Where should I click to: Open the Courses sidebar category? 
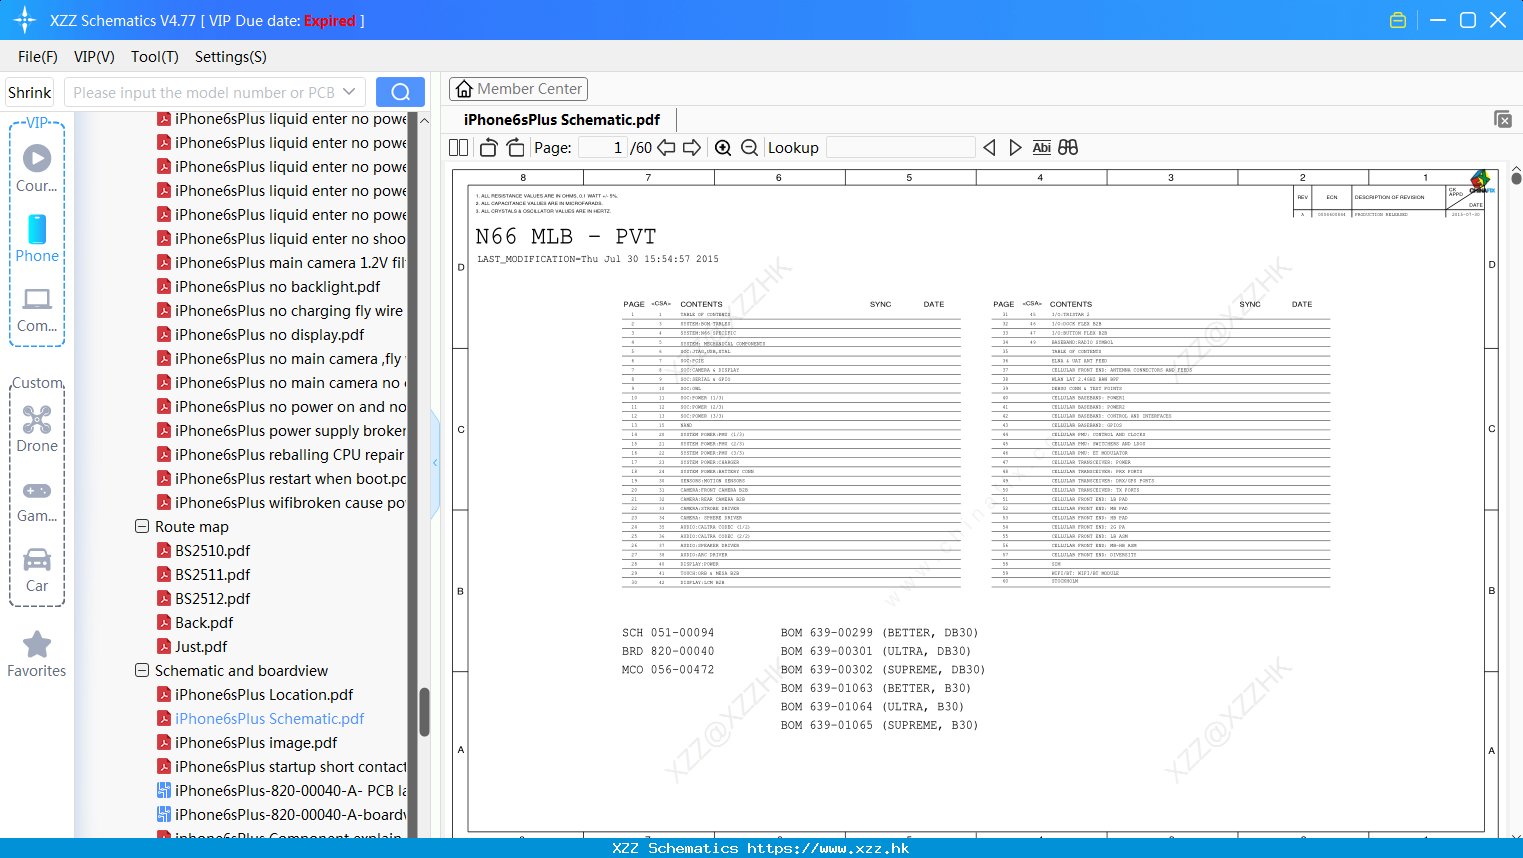click(x=37, y=169)
